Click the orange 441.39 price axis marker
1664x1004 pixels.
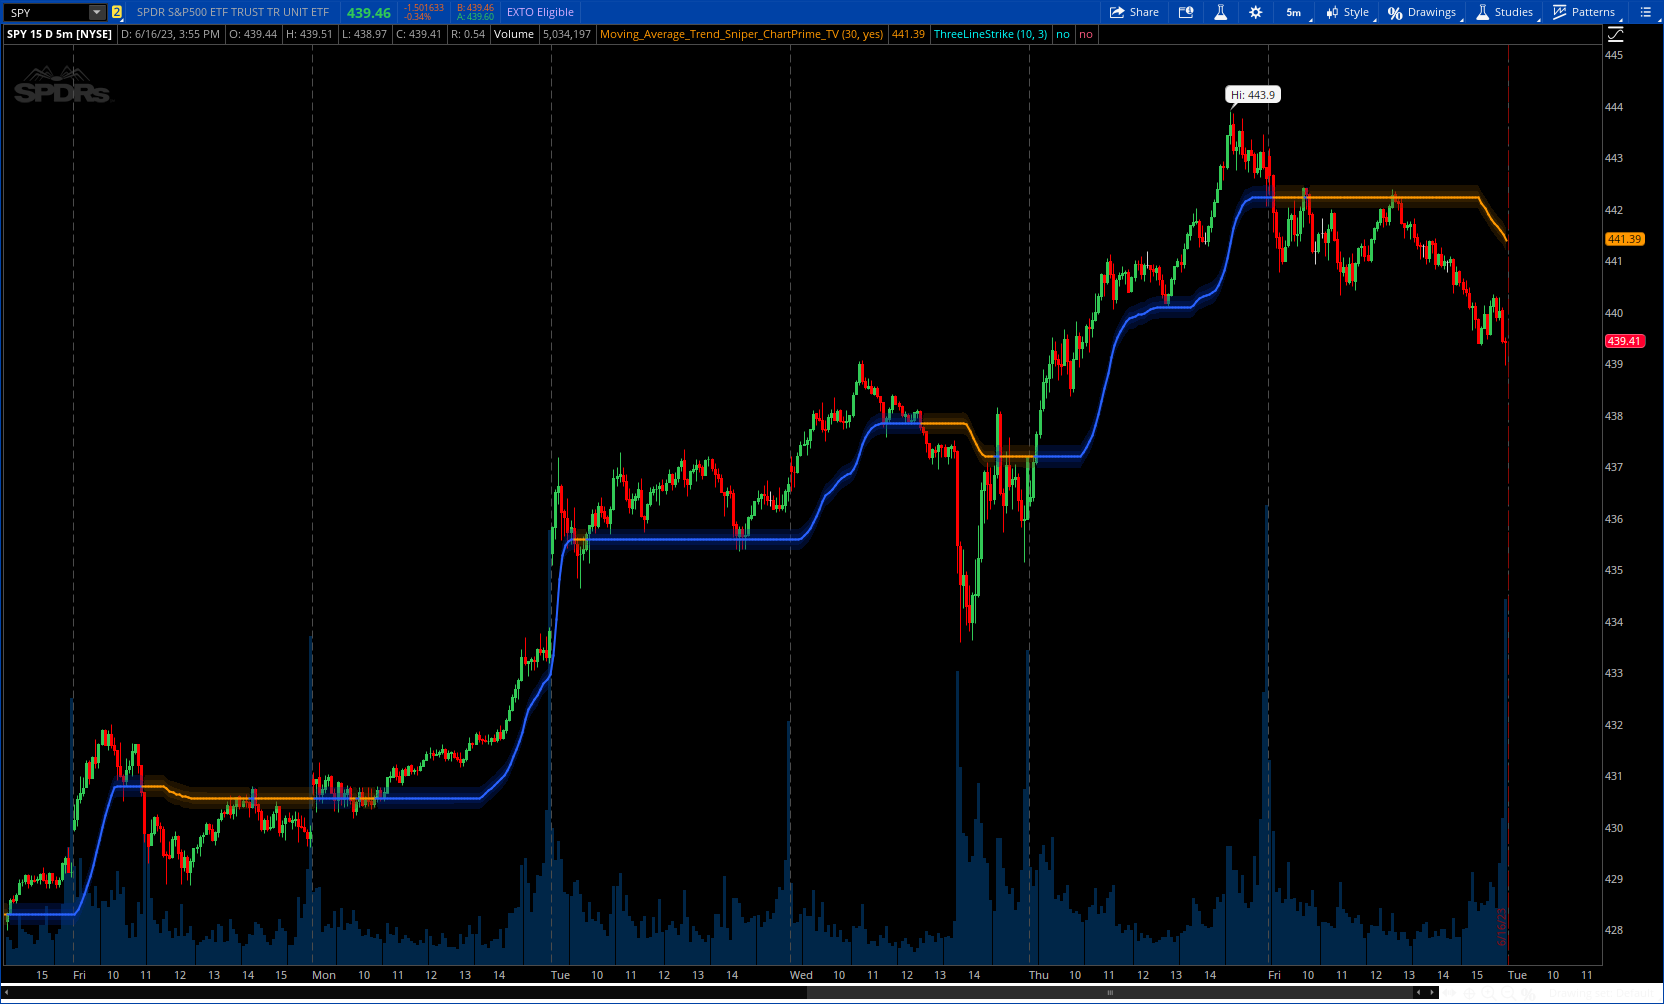1625,239
